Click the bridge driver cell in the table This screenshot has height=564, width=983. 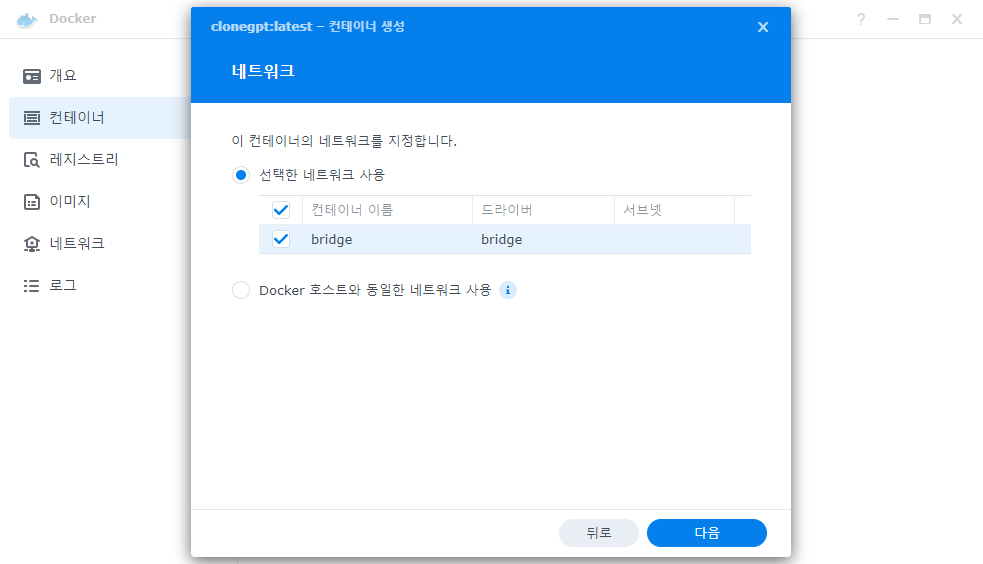coord(502,240)
